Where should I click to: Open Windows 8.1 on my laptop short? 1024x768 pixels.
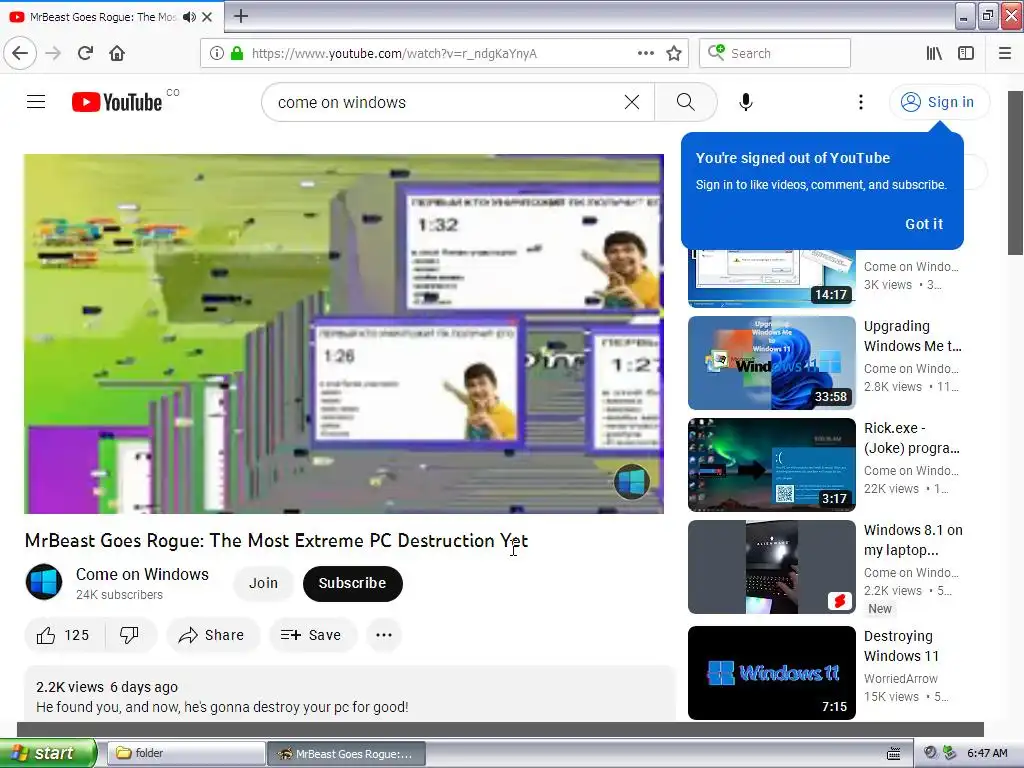tap(771, 567)
